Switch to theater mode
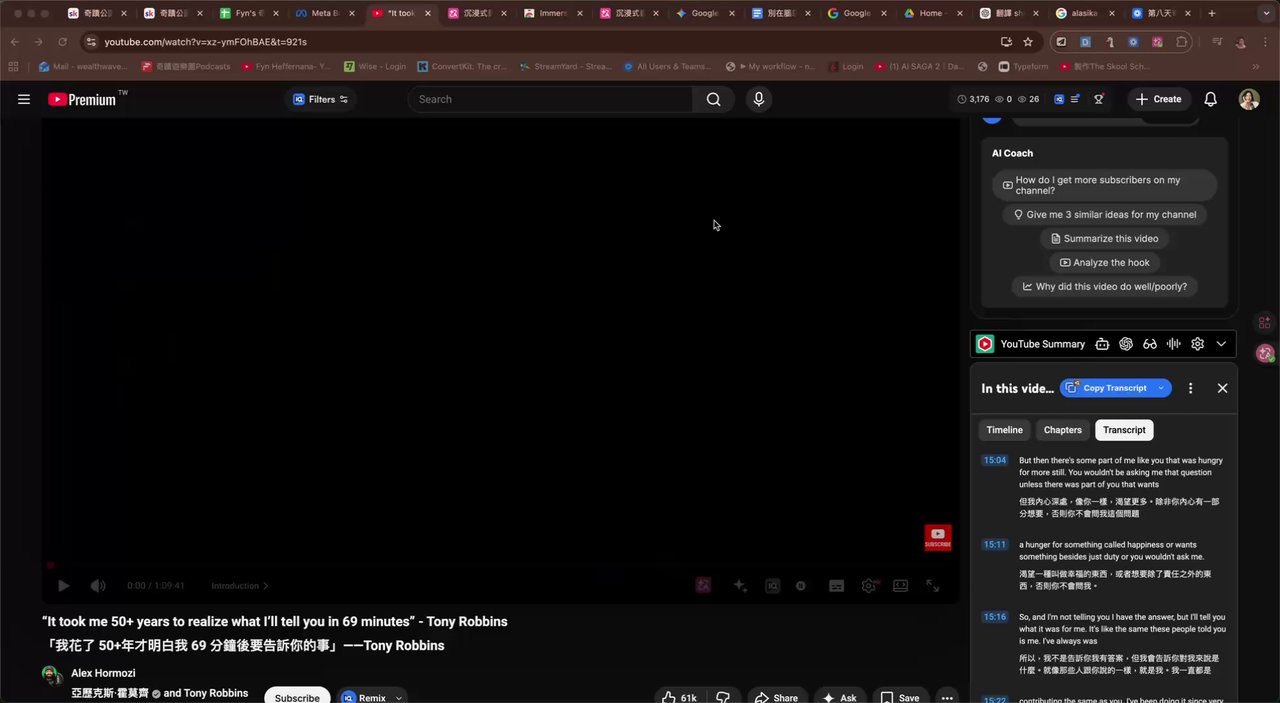This screenshot has height=703, width=1280. coord(900,586)
